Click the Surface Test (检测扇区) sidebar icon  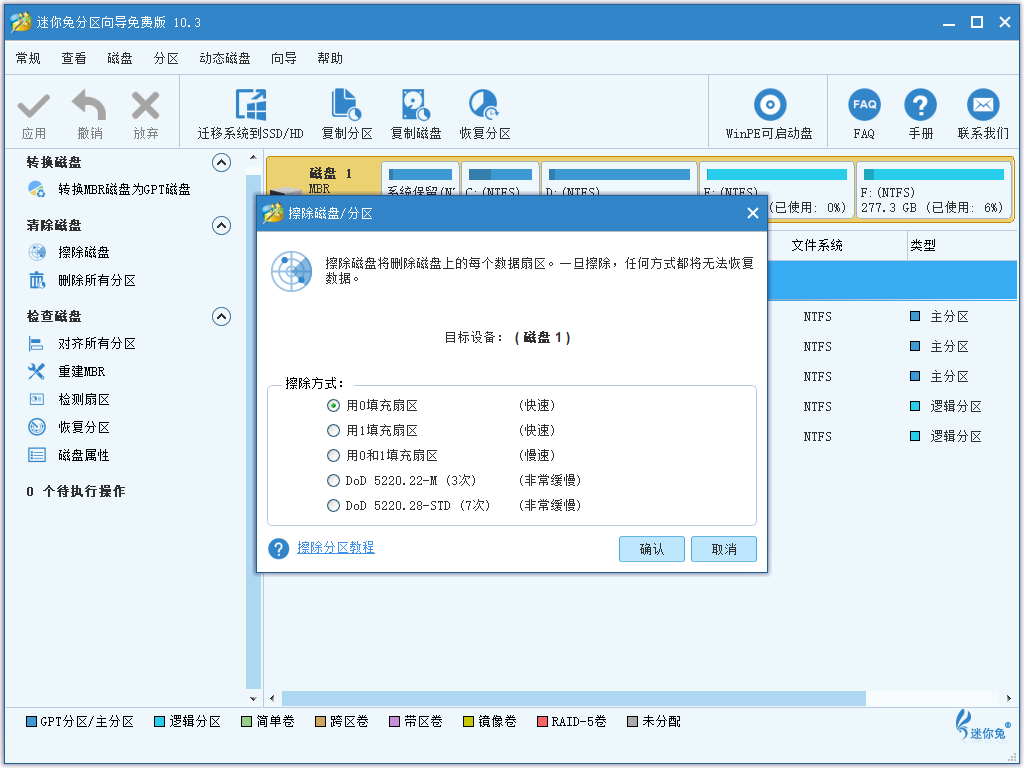point(37,399)
